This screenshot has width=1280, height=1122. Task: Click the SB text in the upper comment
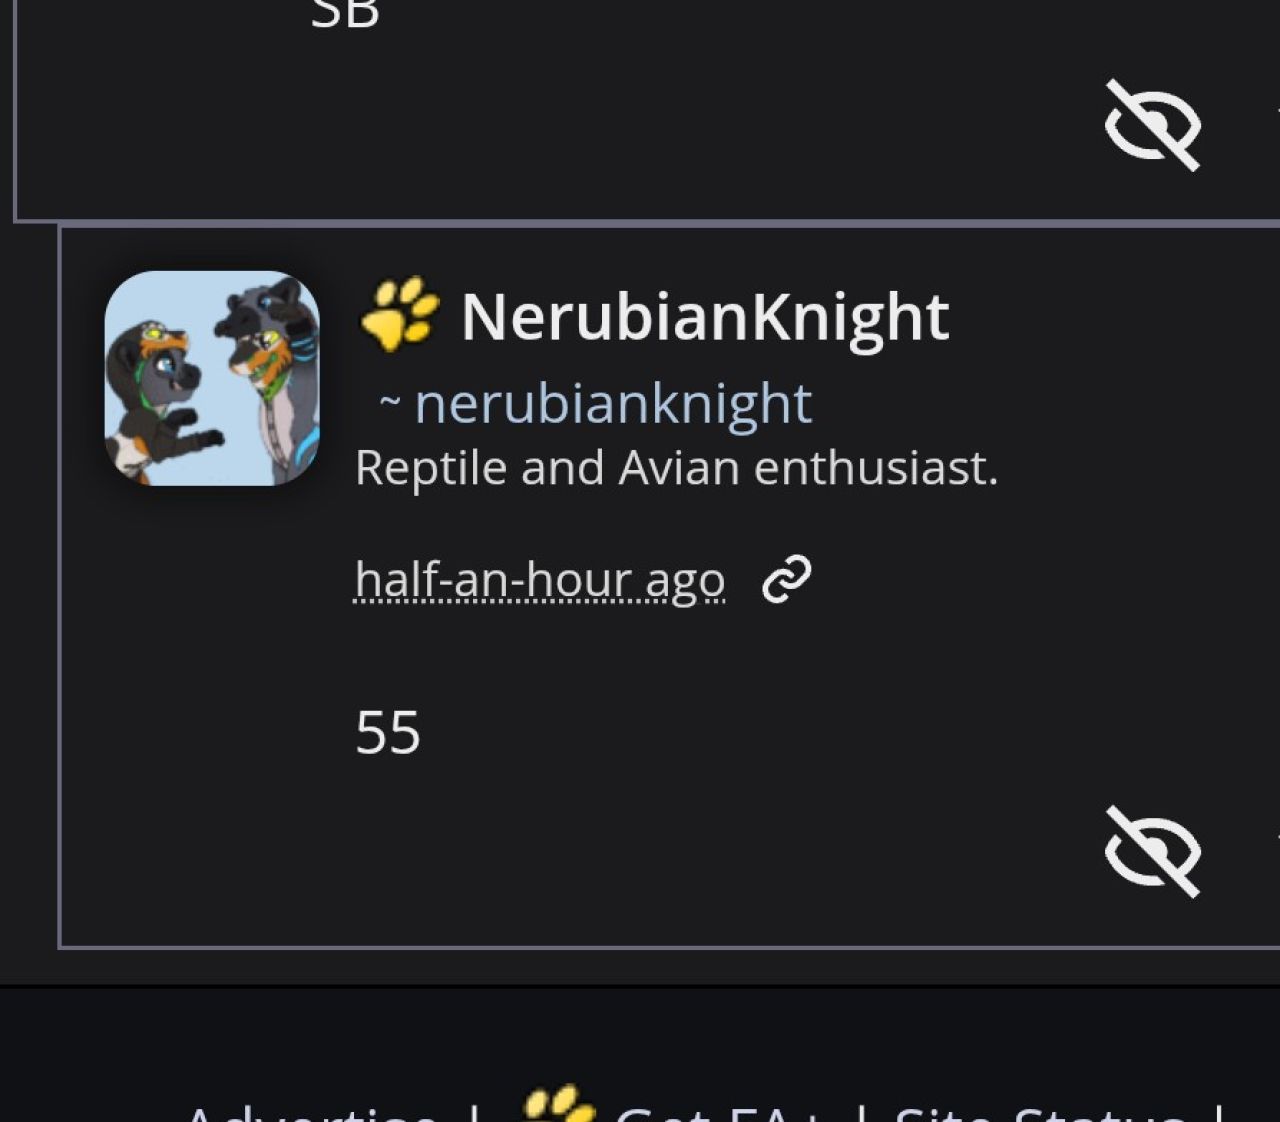coord(345,14)
